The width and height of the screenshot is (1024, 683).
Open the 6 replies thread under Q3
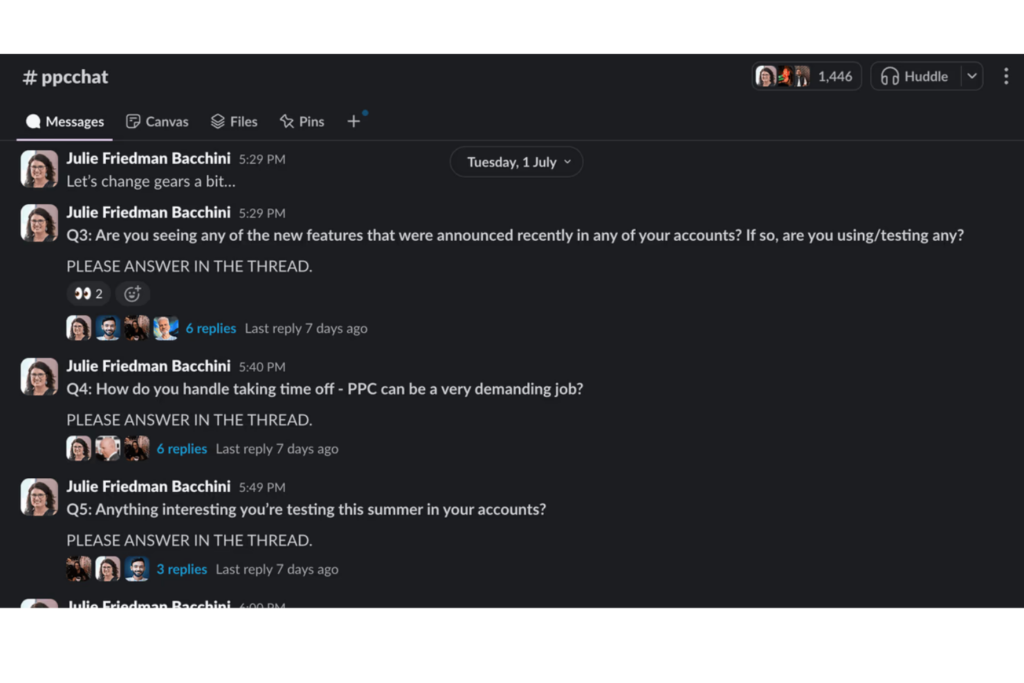[211, 328]
